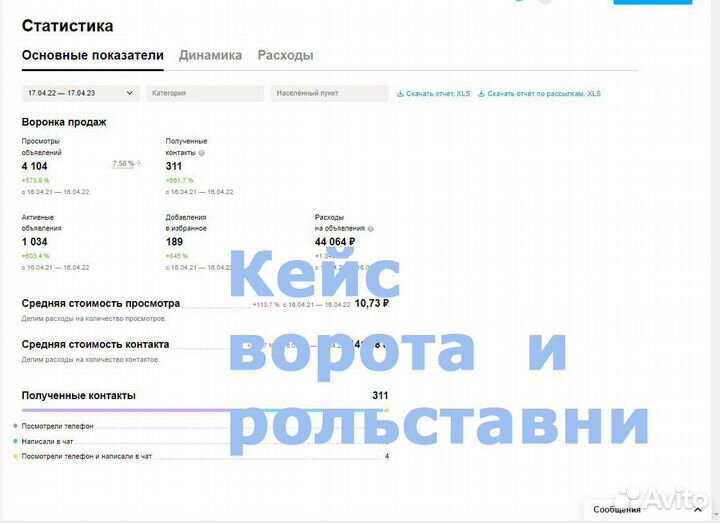The width and height of the screenshot is (720, 524).
Task: Click the blue button at top right
Action: click(652, 2)
